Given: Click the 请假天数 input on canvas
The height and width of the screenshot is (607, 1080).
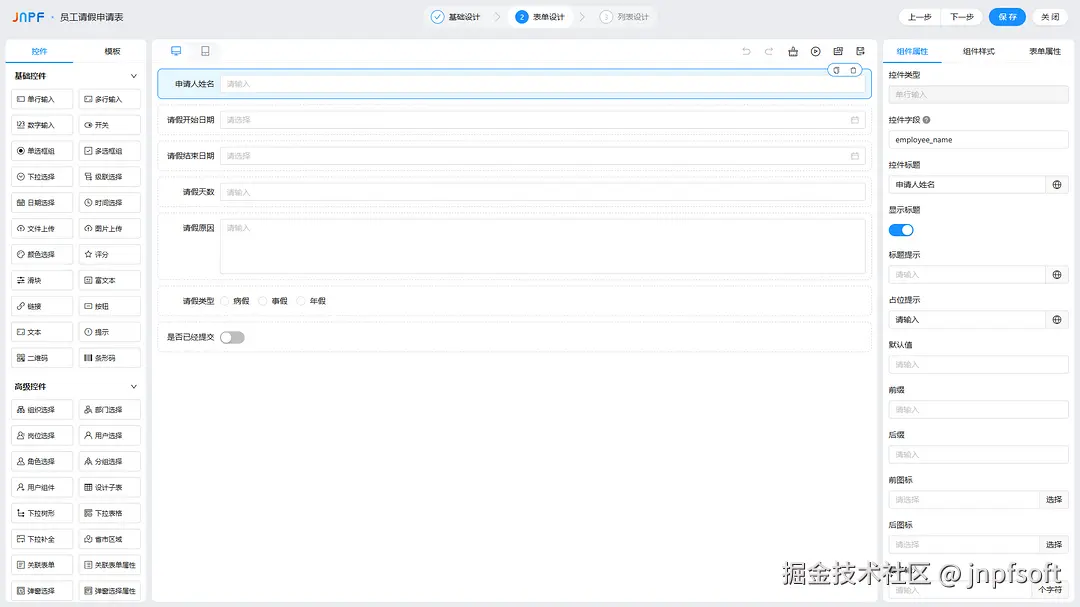Looking at the screenshot, I should (543, 192).
